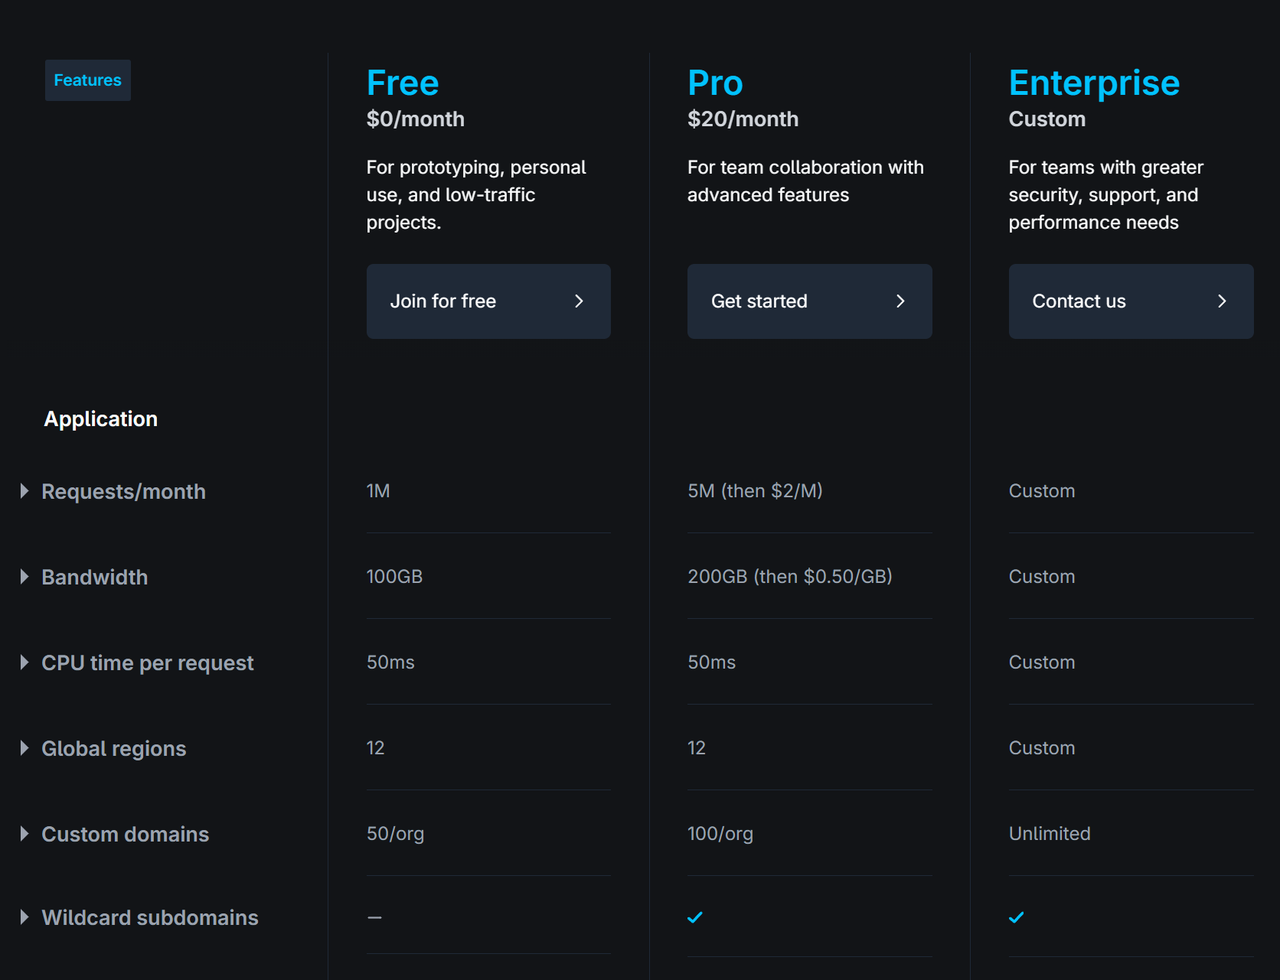Click the Enterprise Wildcard subdomains checkmark

click(x=1016, y=917)
